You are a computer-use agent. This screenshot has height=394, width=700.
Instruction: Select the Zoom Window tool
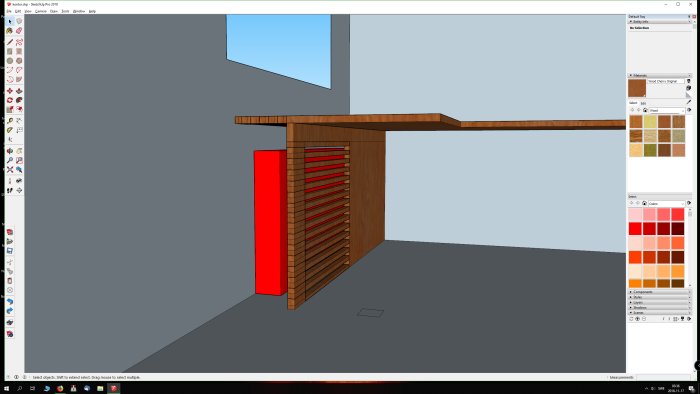[19, 160]
